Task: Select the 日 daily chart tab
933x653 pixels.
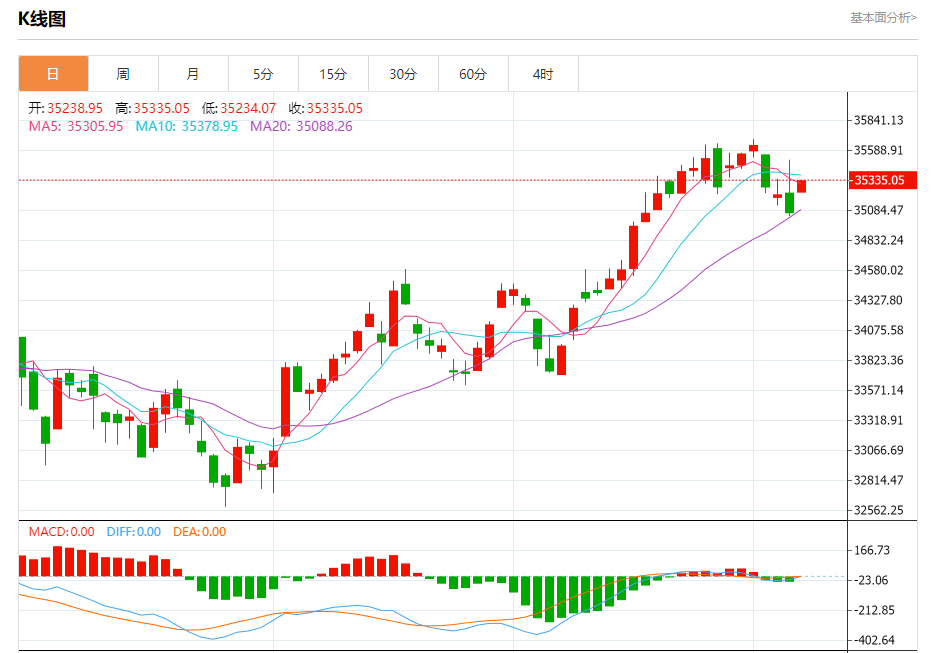Action: coord(54,74)
